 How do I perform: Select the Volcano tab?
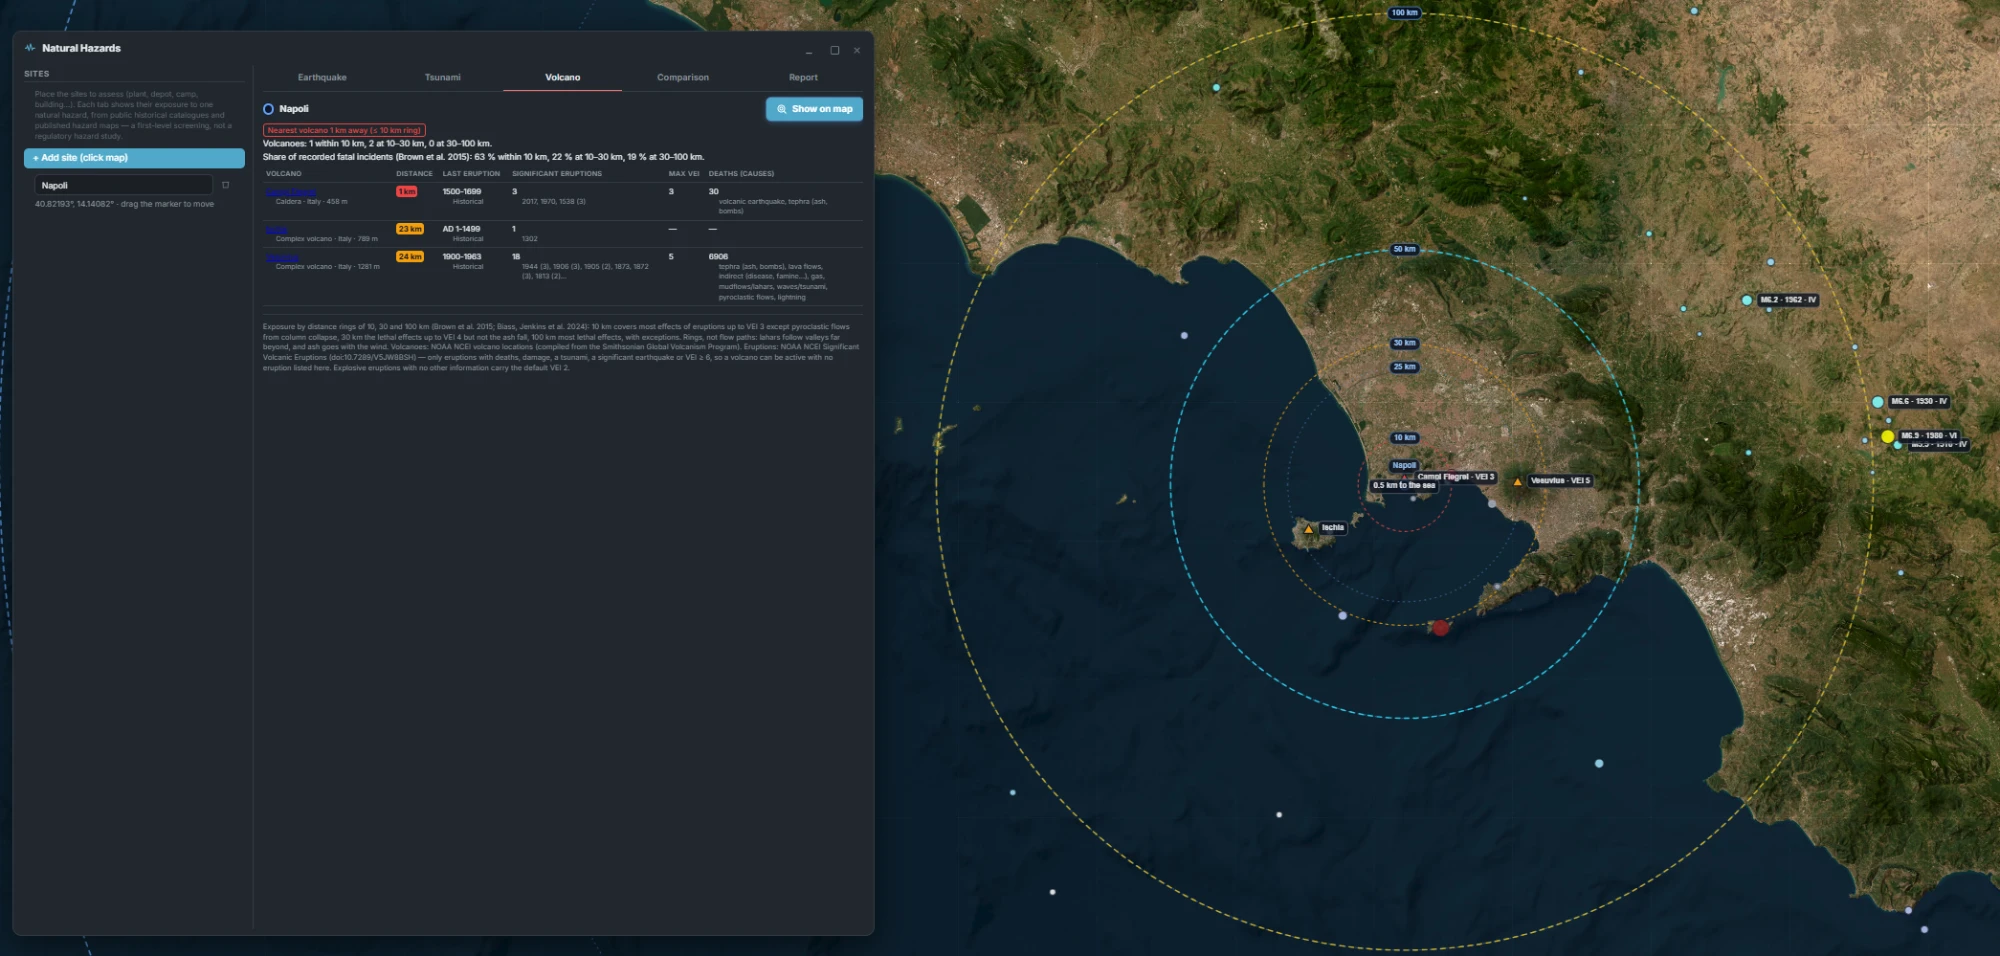tap(562, 77)
